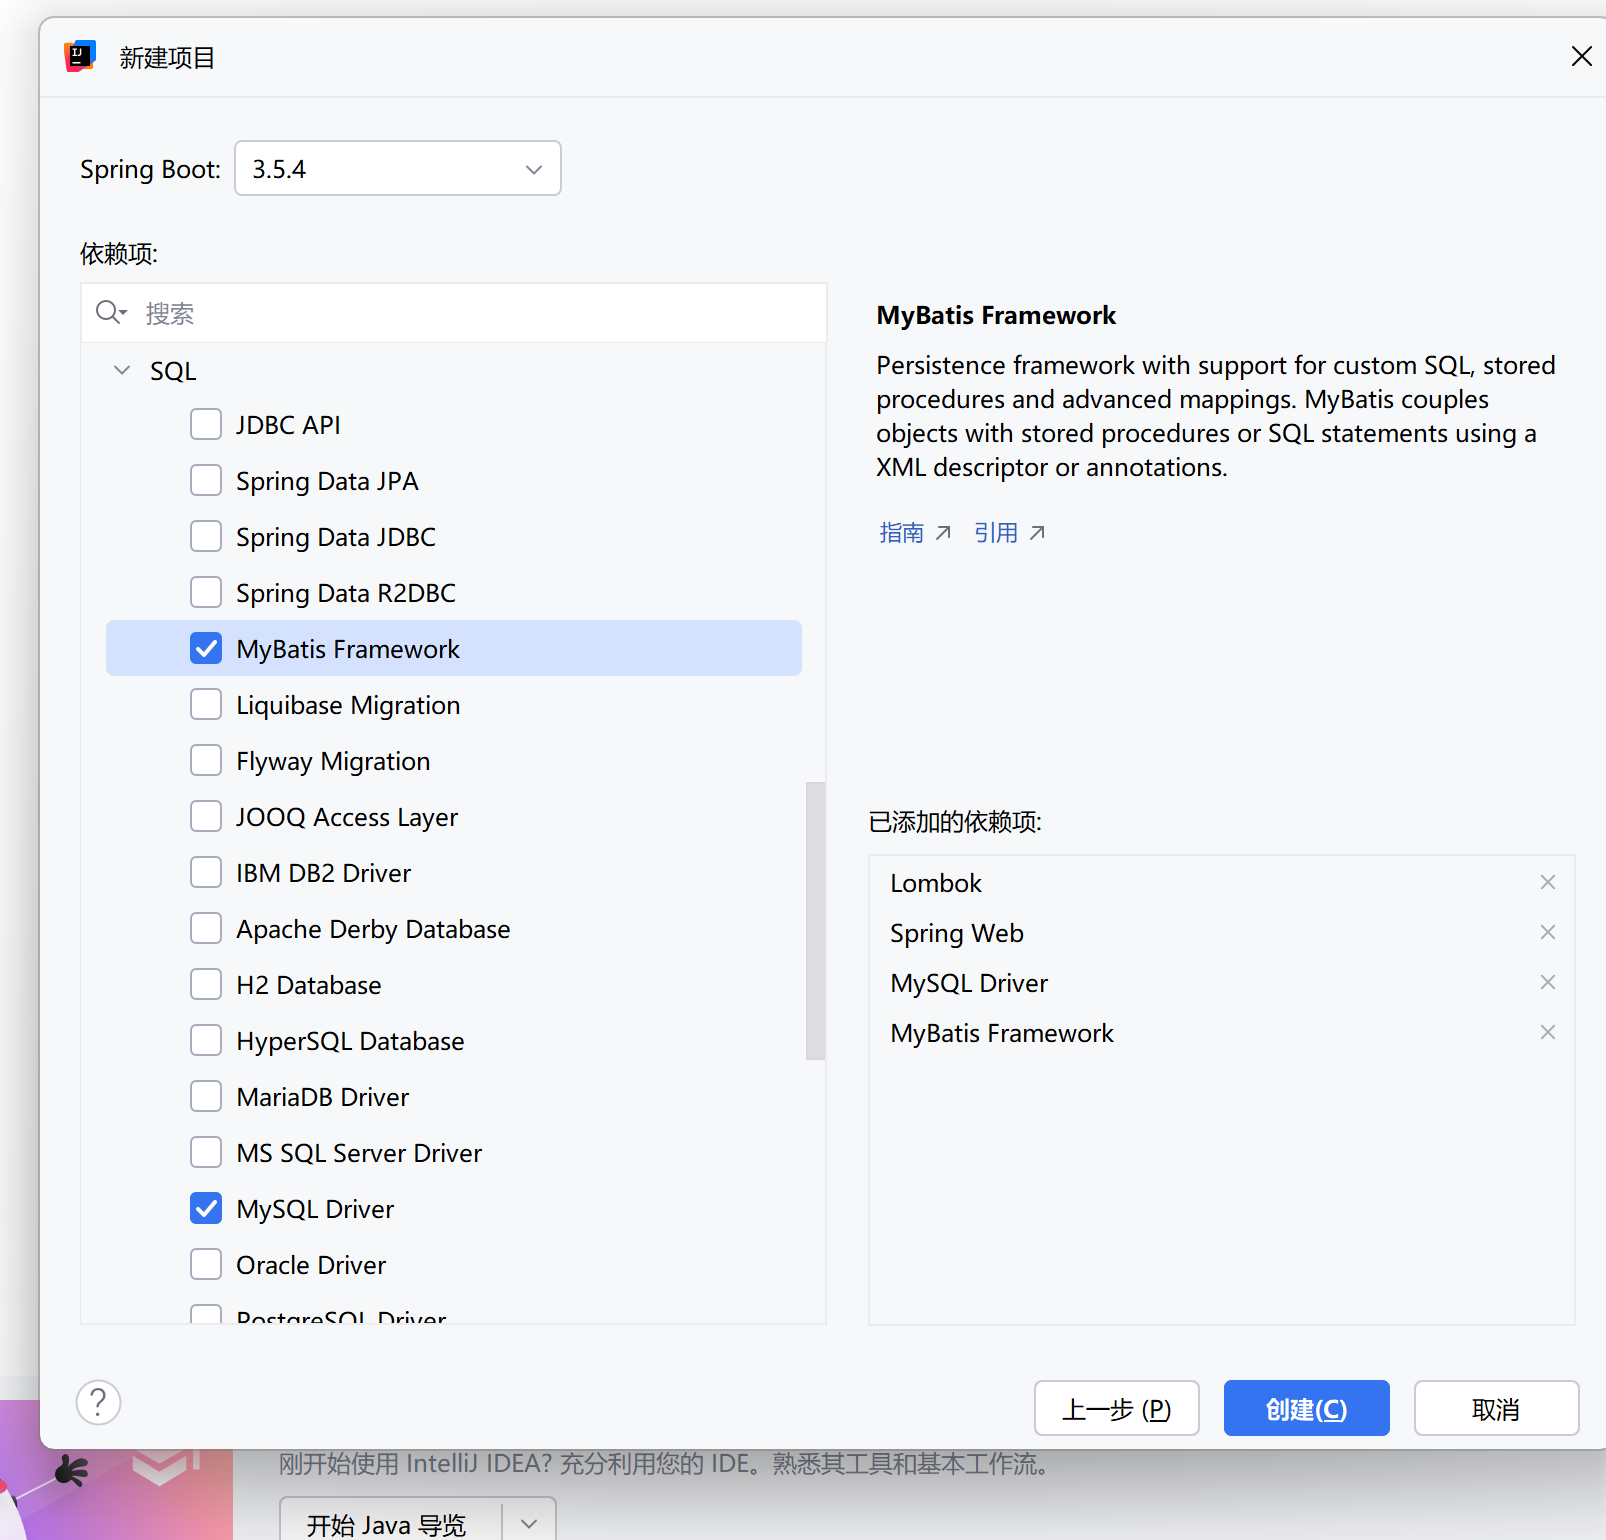1606x1540 pixels.
Task: Uncheck MyBatis Framework checkbox
Action: point(206,648)
